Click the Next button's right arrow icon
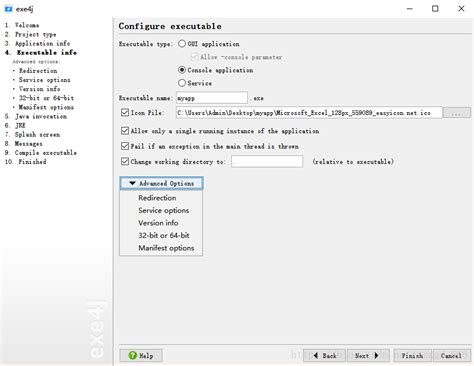 click(376, 355)
